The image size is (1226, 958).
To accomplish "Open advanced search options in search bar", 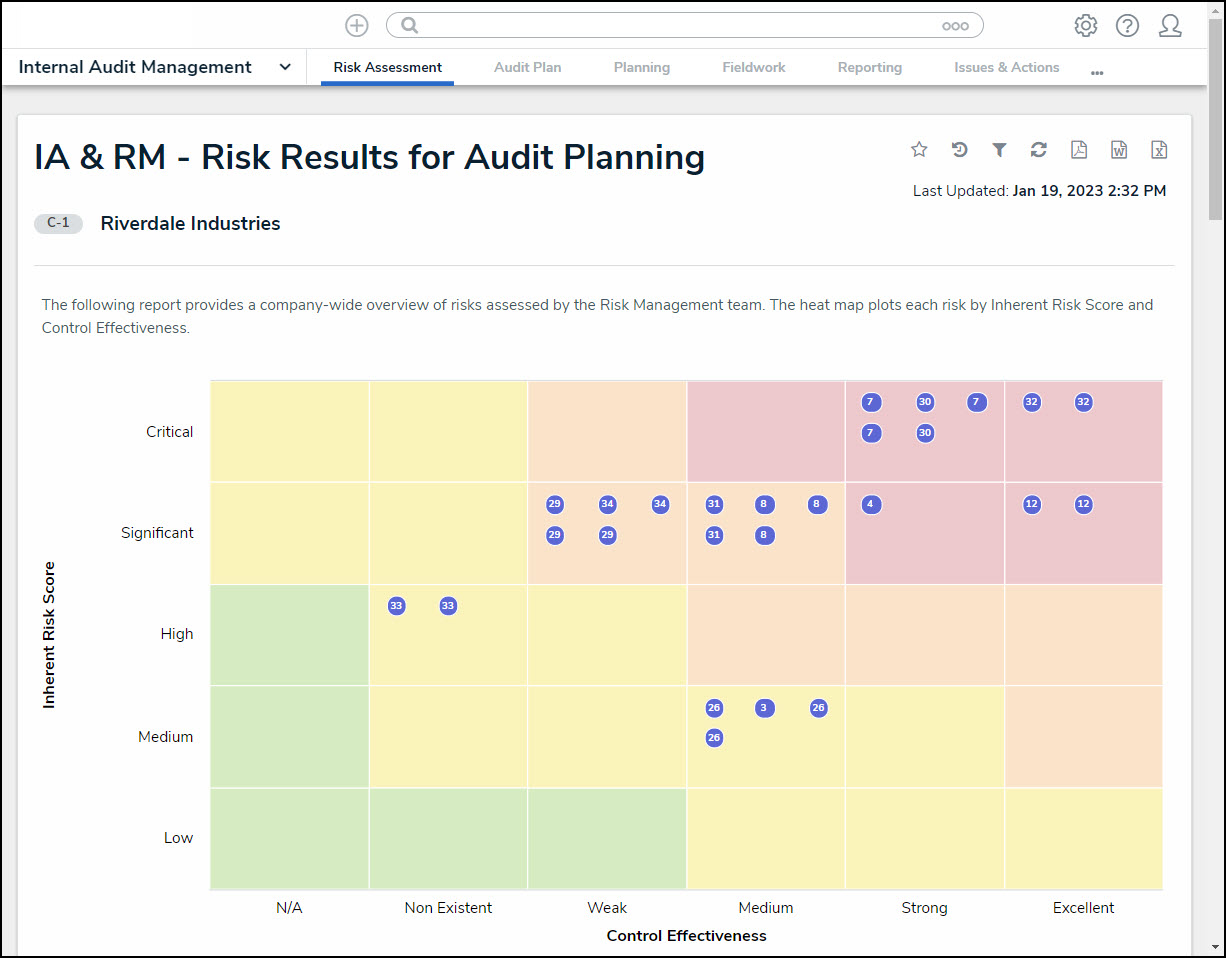I will tap(955, 26).
